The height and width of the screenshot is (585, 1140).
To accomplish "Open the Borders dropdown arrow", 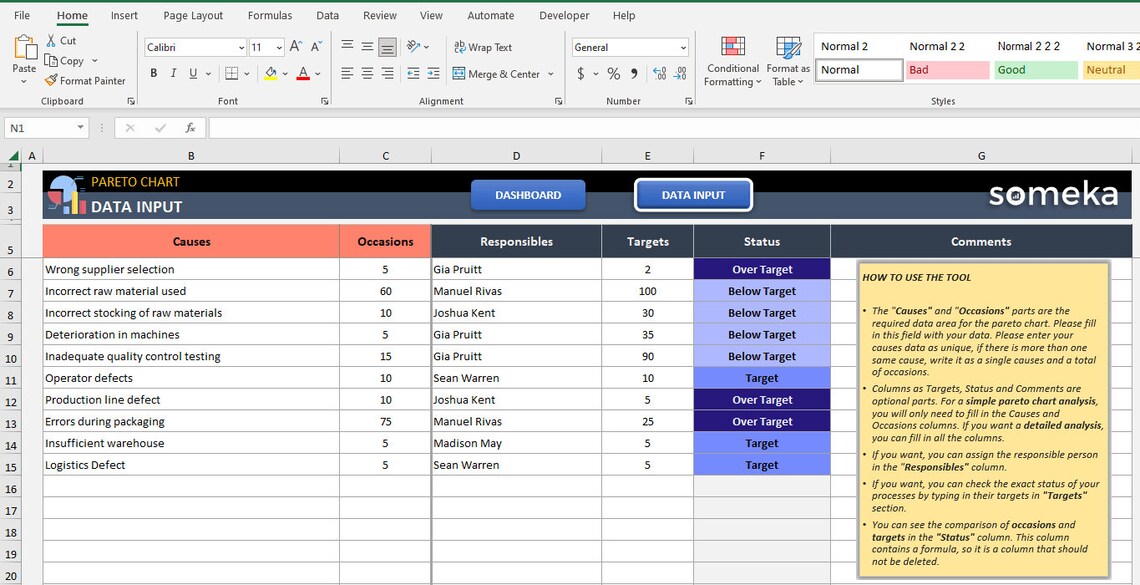I will point(245,73).
